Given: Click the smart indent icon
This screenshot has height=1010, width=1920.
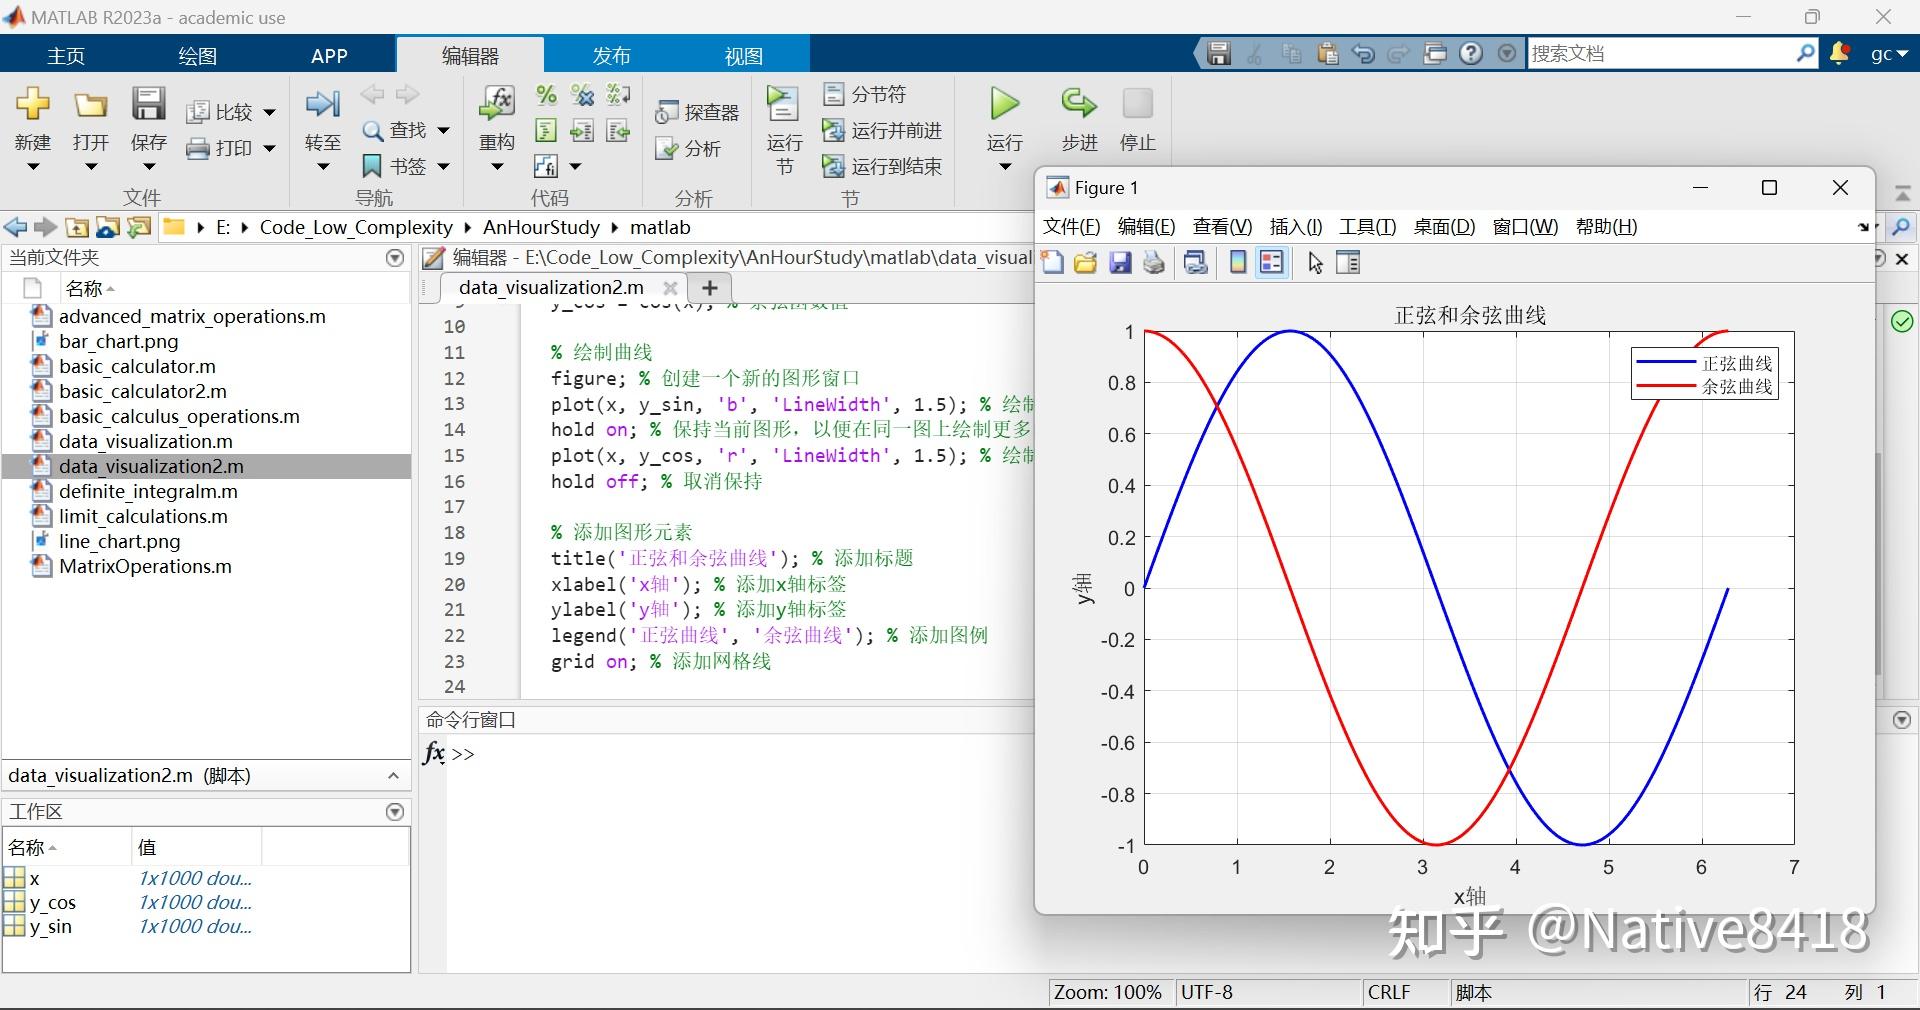Looking at the screenshot, I should [546, 131].
